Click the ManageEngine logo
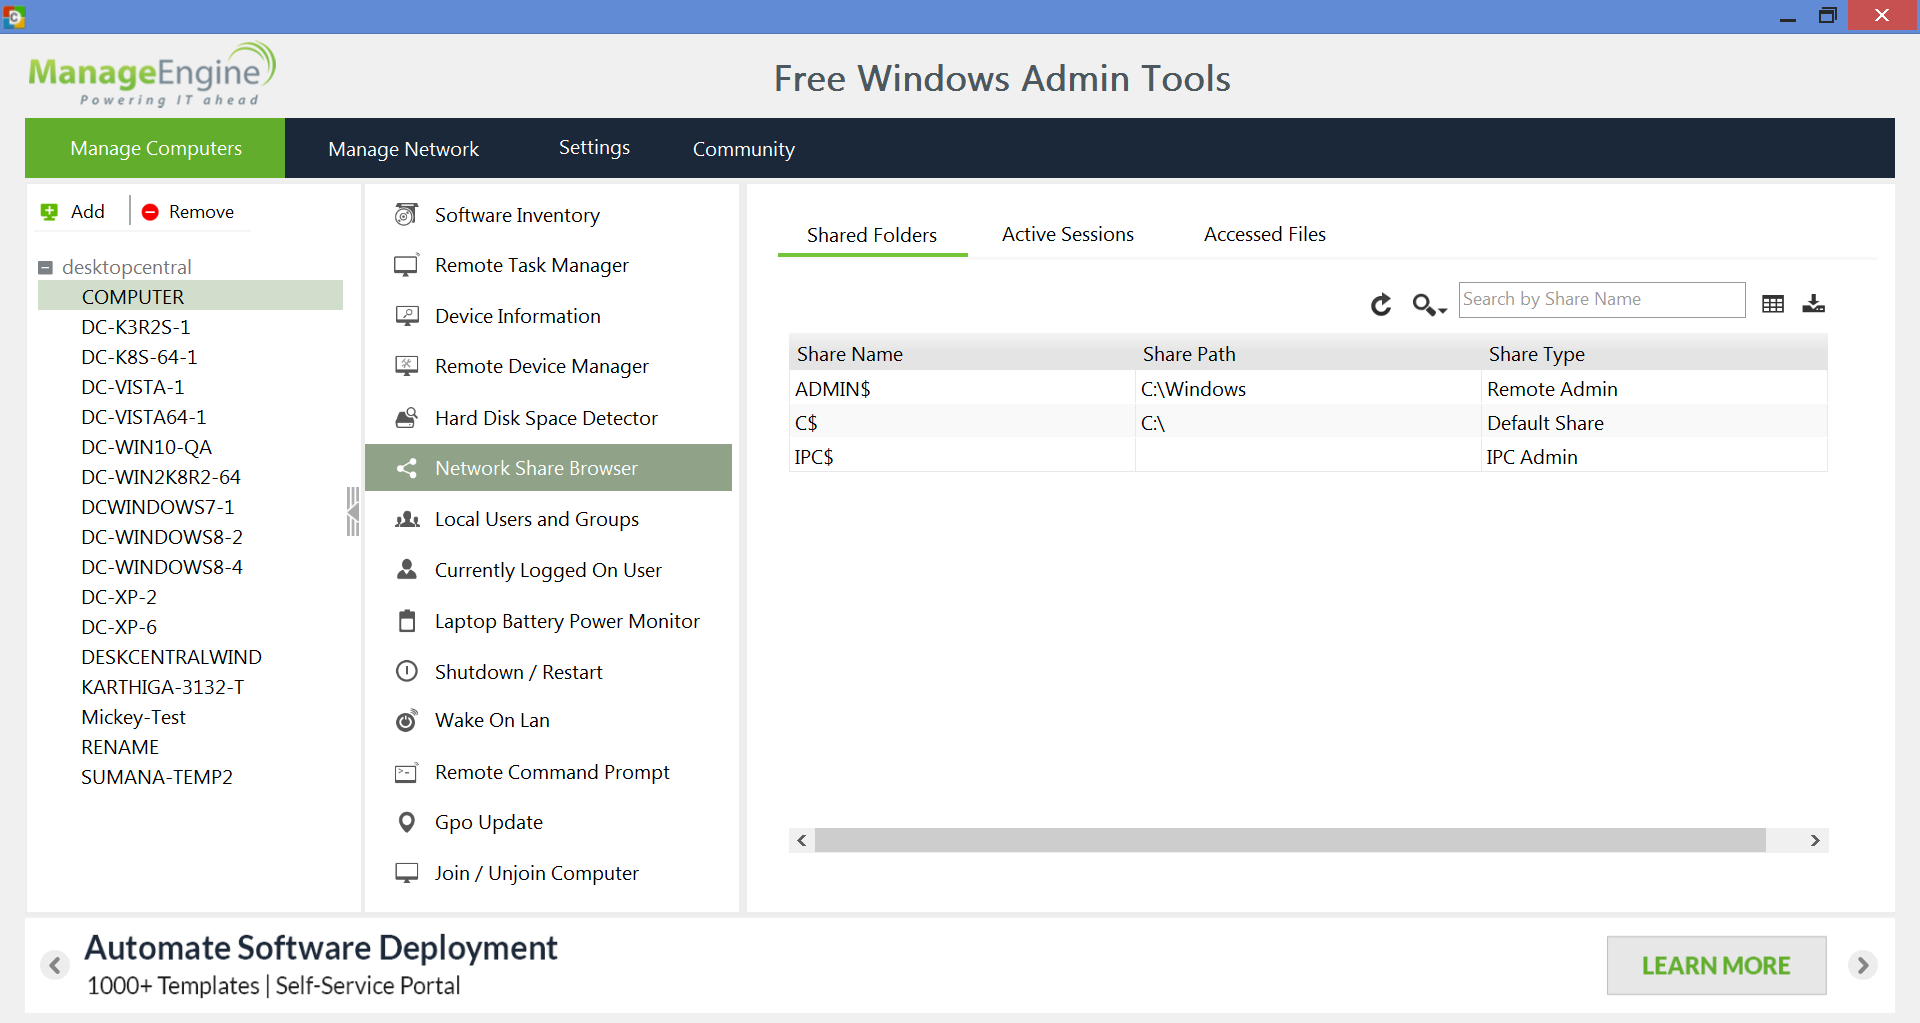 click(x=152, y=74)
